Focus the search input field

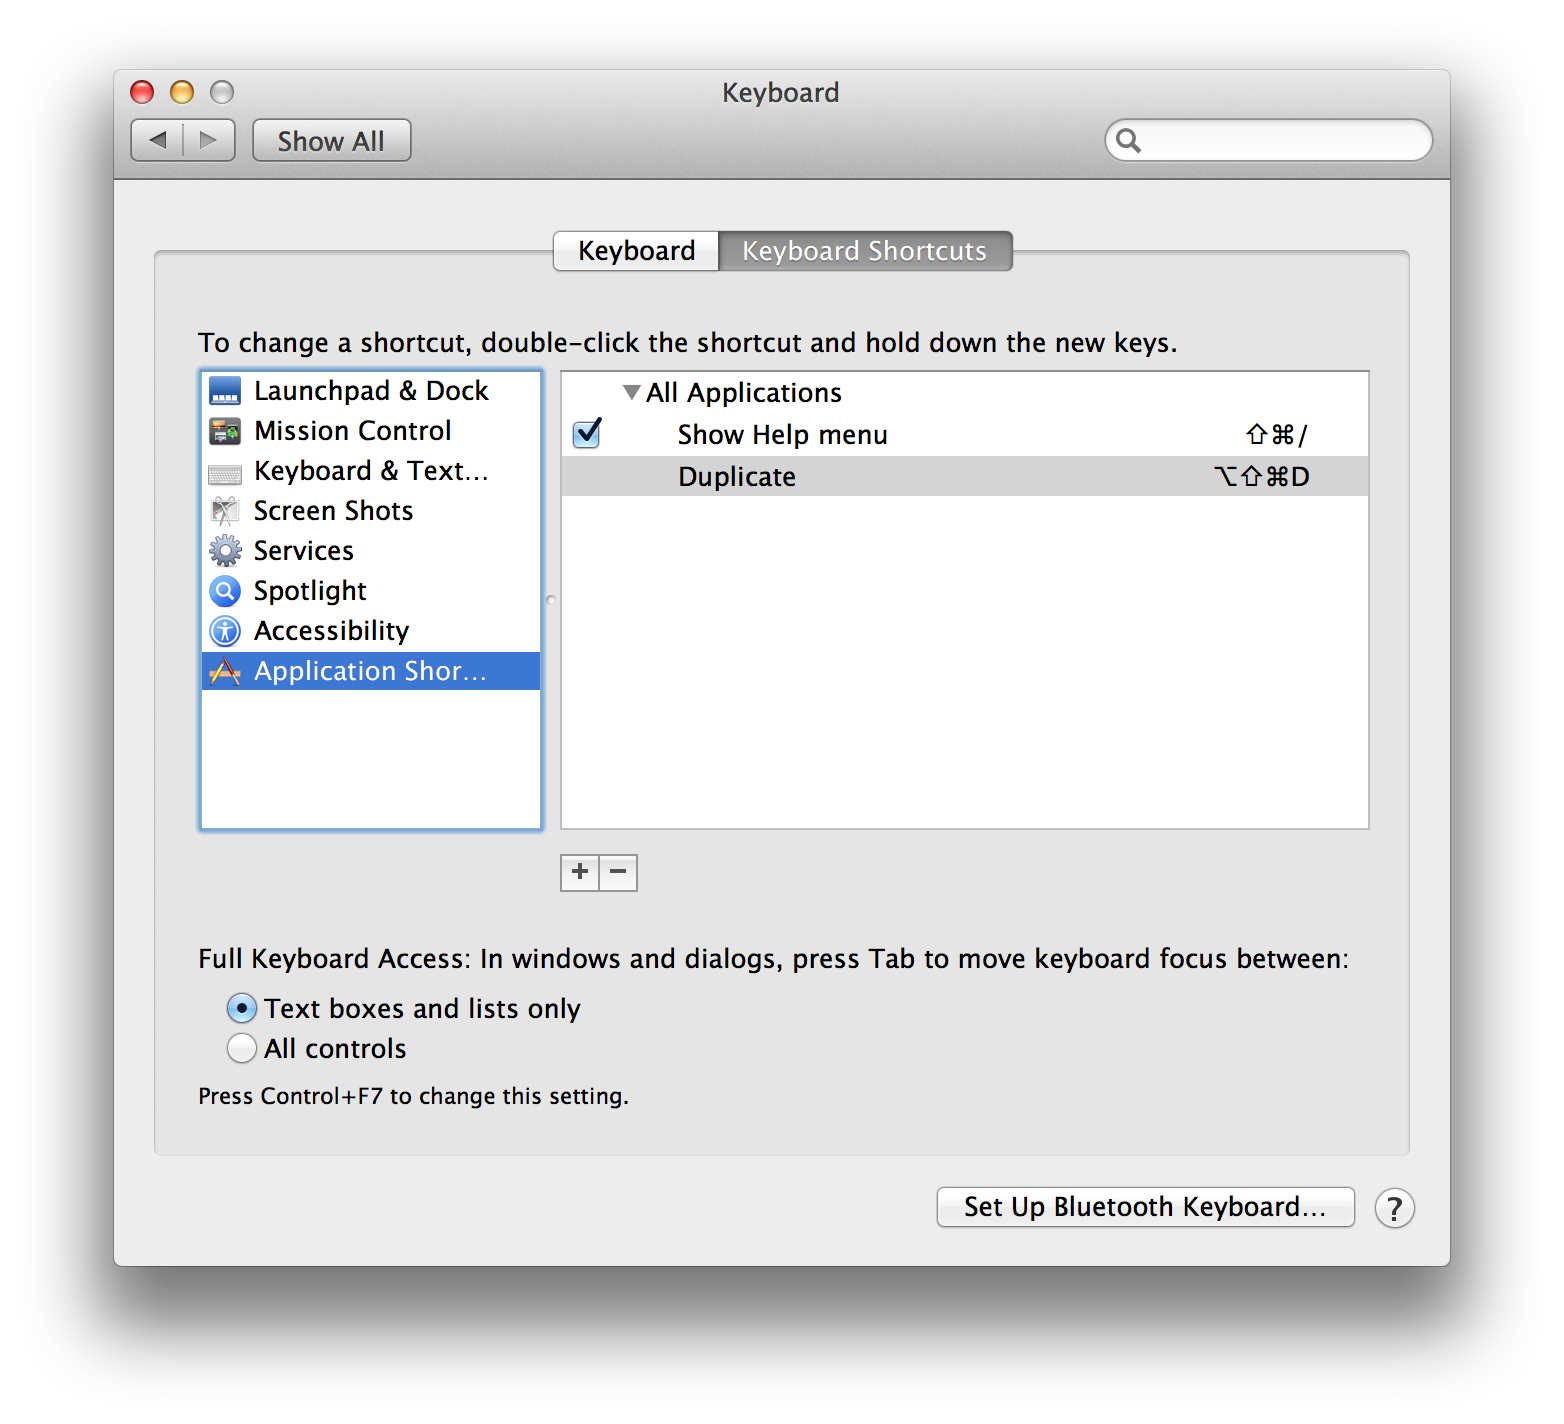point(1268,140)
